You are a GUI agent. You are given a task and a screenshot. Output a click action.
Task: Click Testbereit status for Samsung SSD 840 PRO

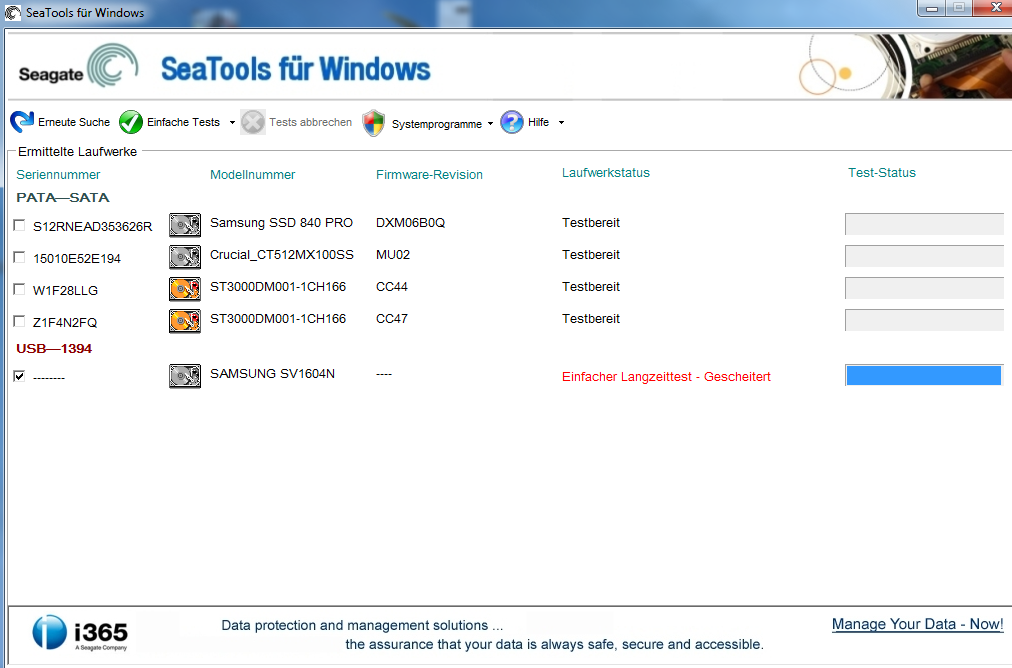click(591, 223)
